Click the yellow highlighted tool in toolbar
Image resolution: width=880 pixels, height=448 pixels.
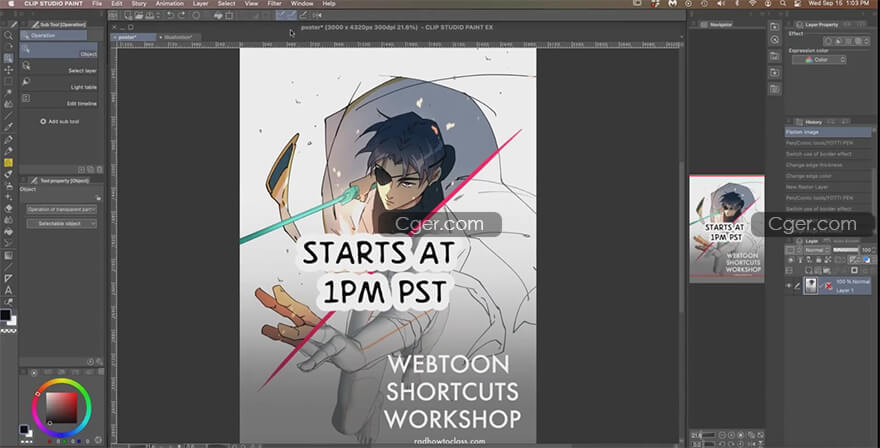tap(8, 161)
